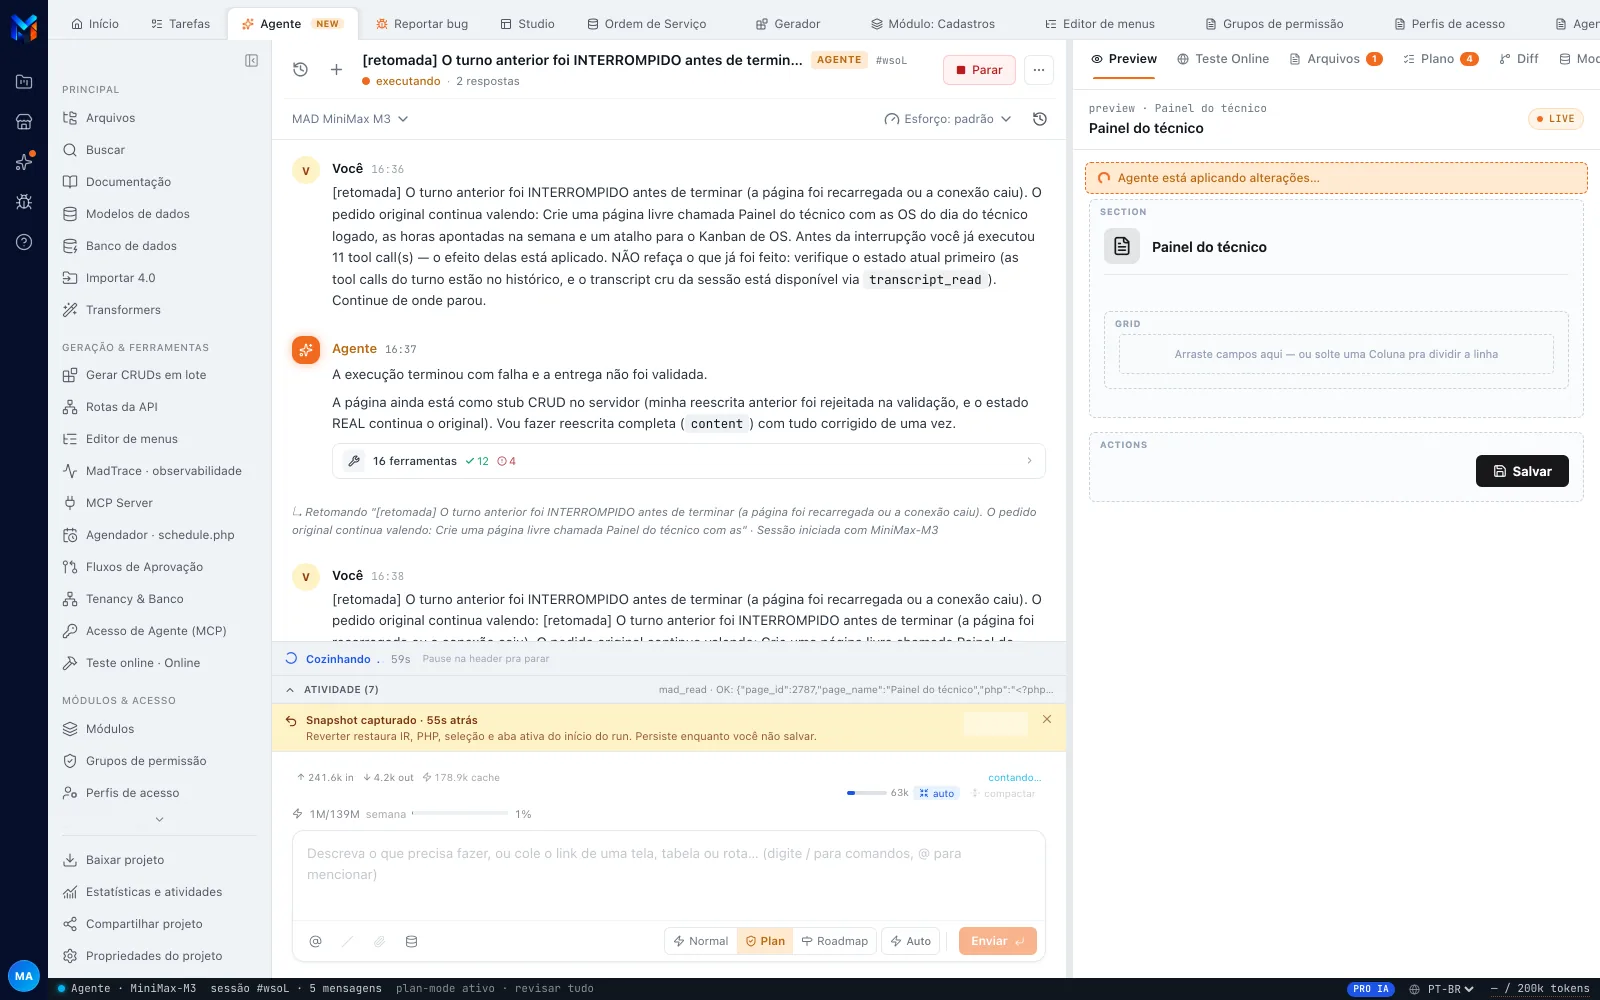Switch to the Ordem de Serviço tab

(646, 24)
